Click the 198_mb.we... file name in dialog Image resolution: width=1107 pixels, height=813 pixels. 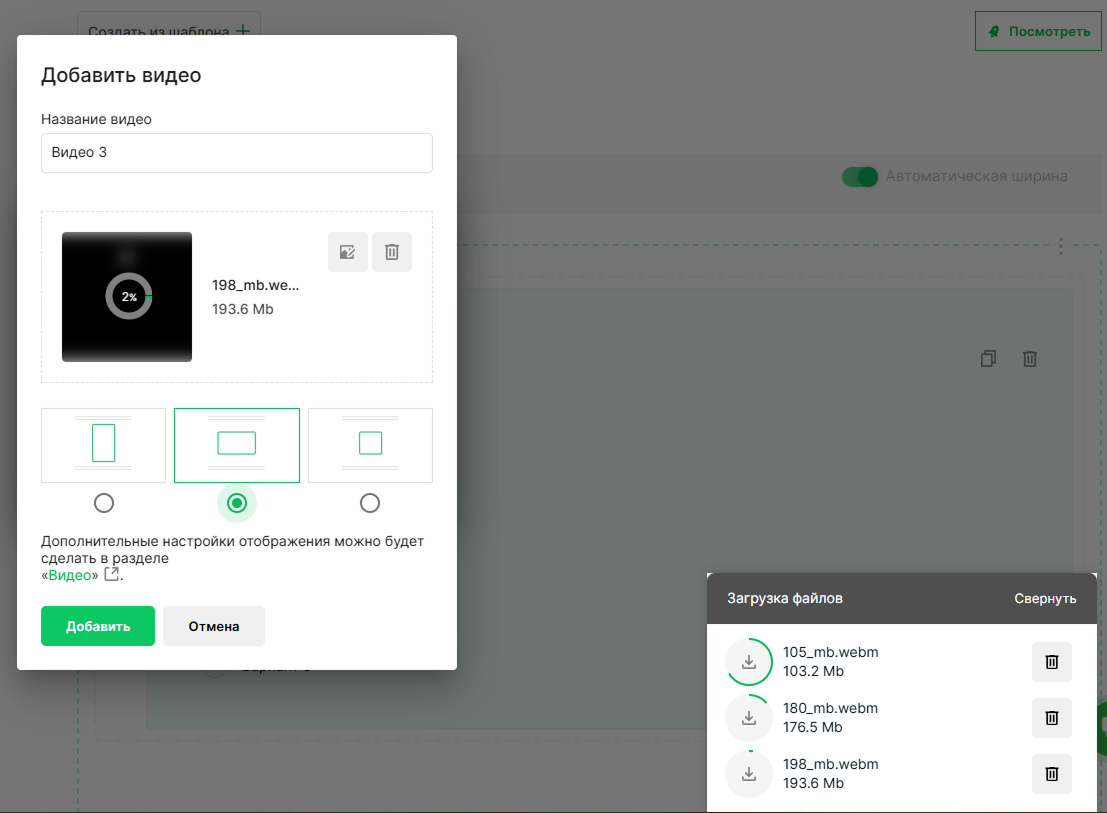tap(256, 285)
